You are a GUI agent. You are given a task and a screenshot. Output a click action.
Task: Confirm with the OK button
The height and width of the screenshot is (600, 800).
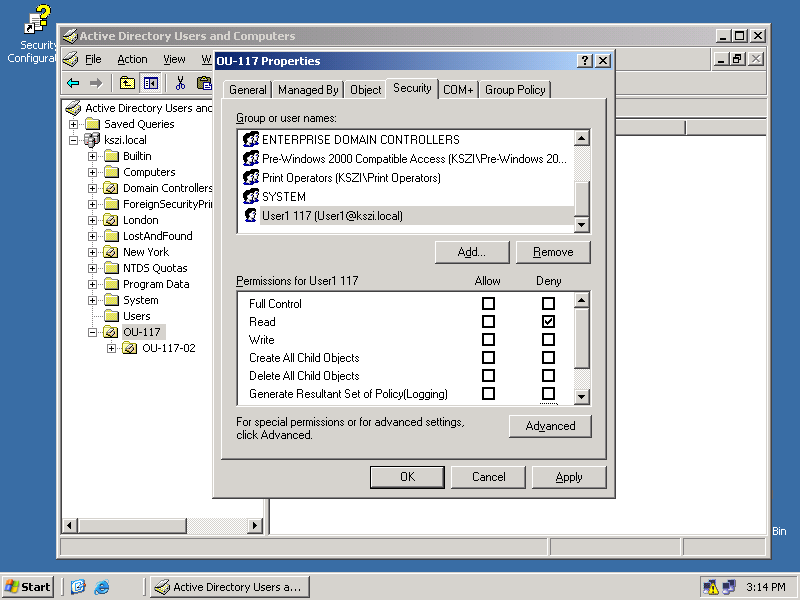click(407, 477)
